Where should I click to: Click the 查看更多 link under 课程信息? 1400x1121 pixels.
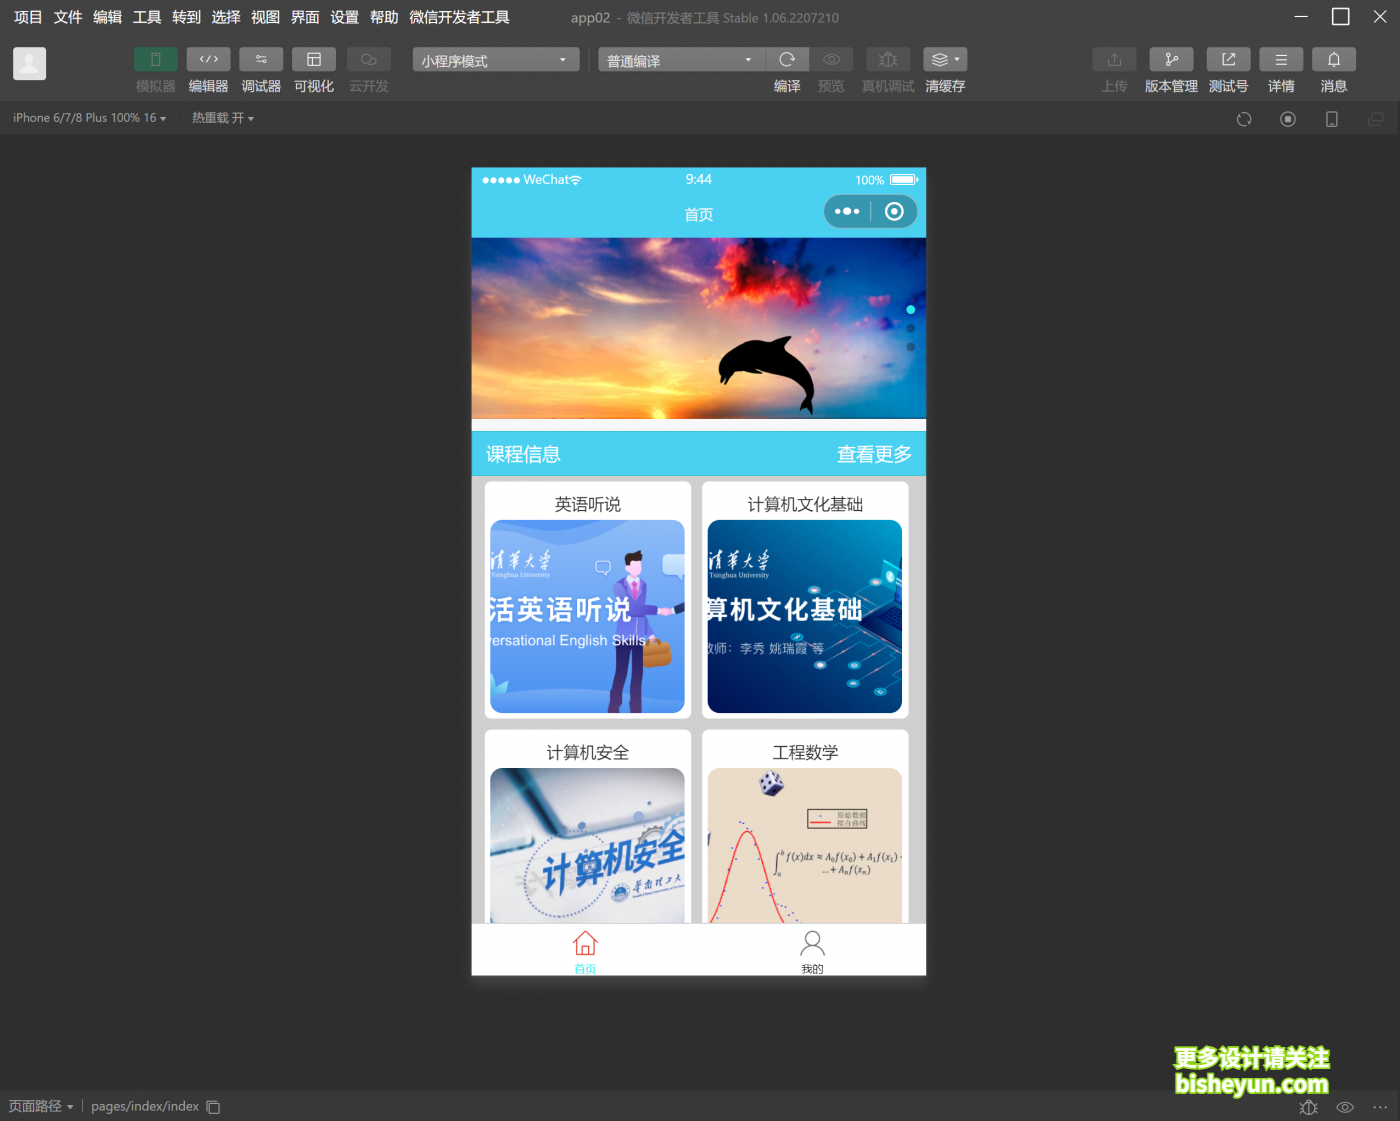tap(874, 454)
